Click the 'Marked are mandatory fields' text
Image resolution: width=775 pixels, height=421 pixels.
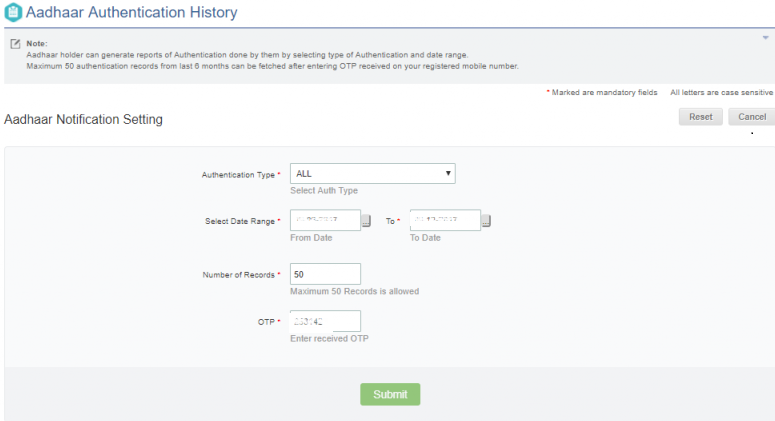(604, 92)
